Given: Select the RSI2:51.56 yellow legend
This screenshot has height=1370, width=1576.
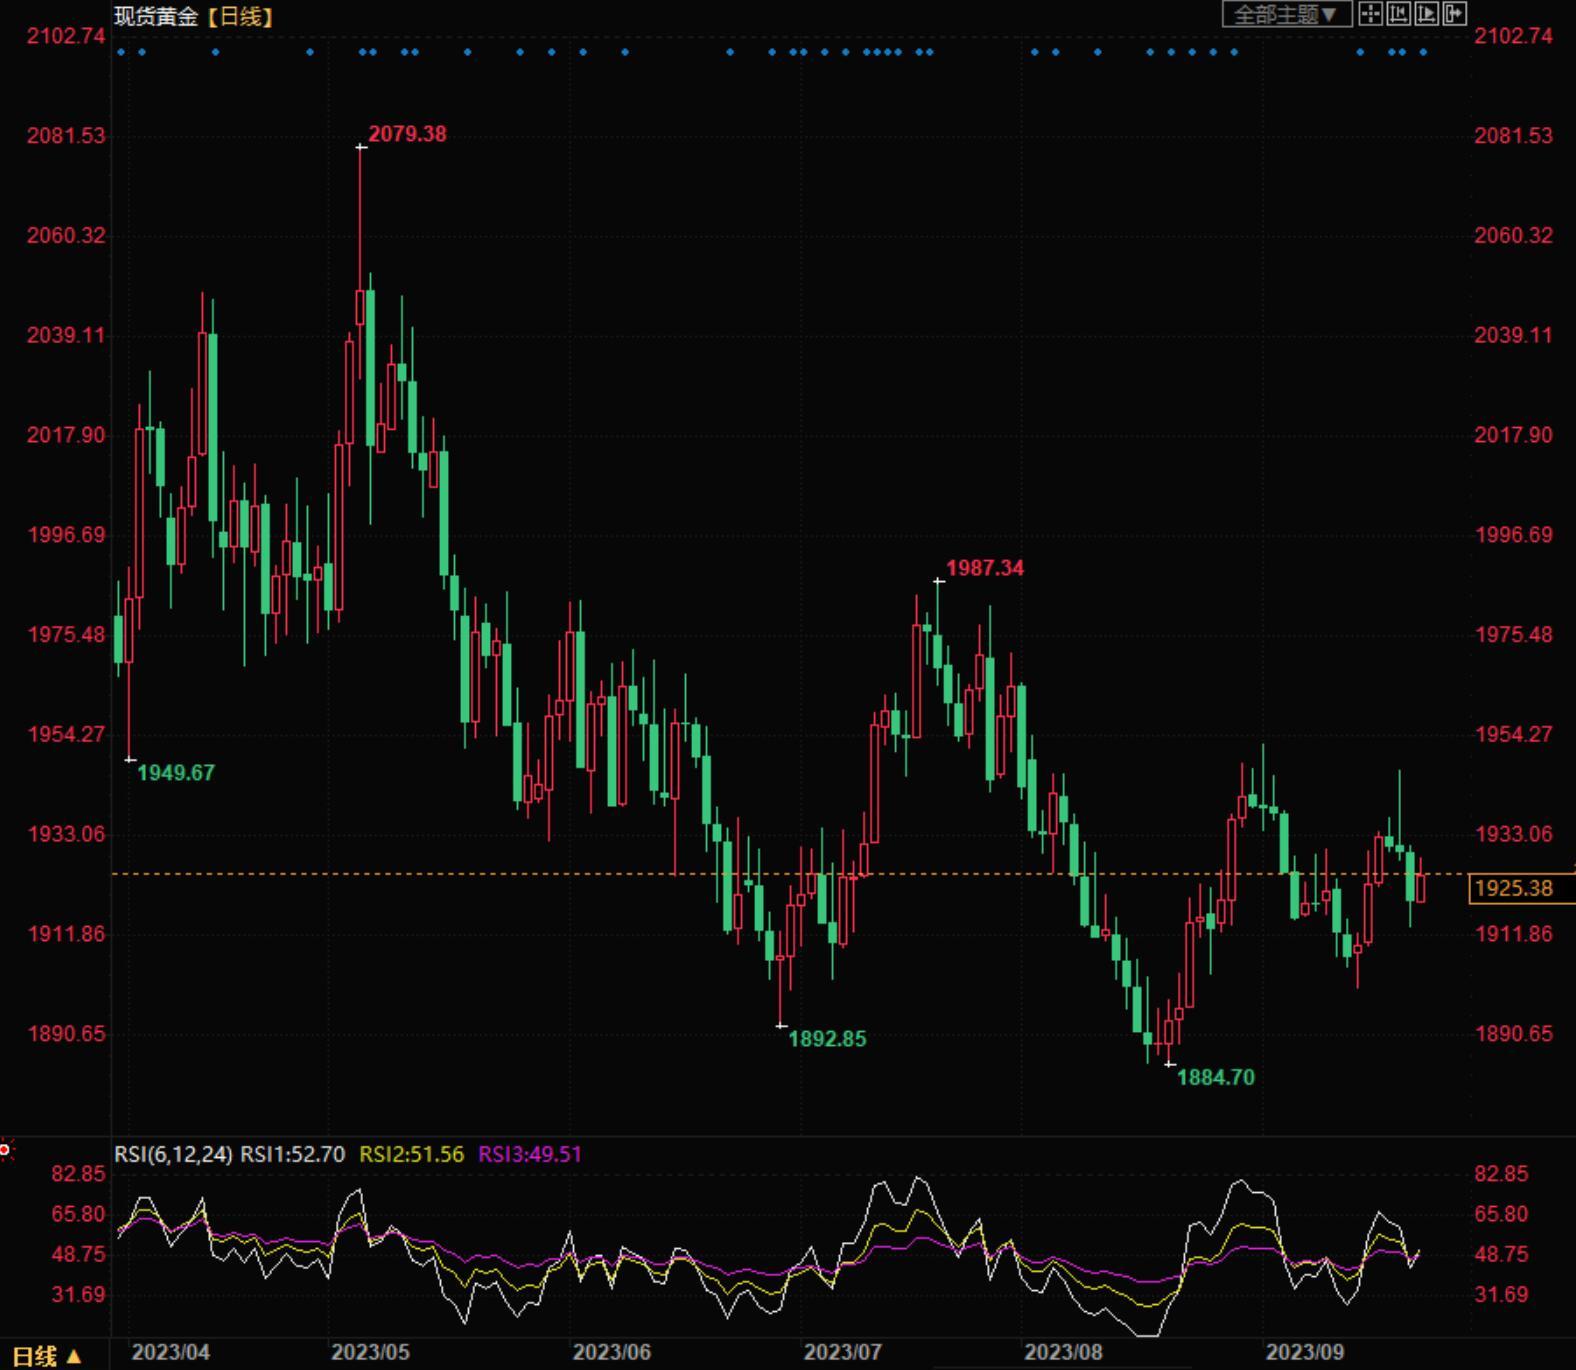Looking at the screenshot, I should tap(411, 1154).
